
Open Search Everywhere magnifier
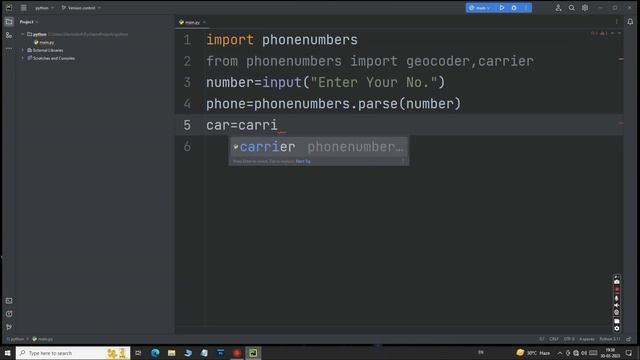[x=571, y=8]
